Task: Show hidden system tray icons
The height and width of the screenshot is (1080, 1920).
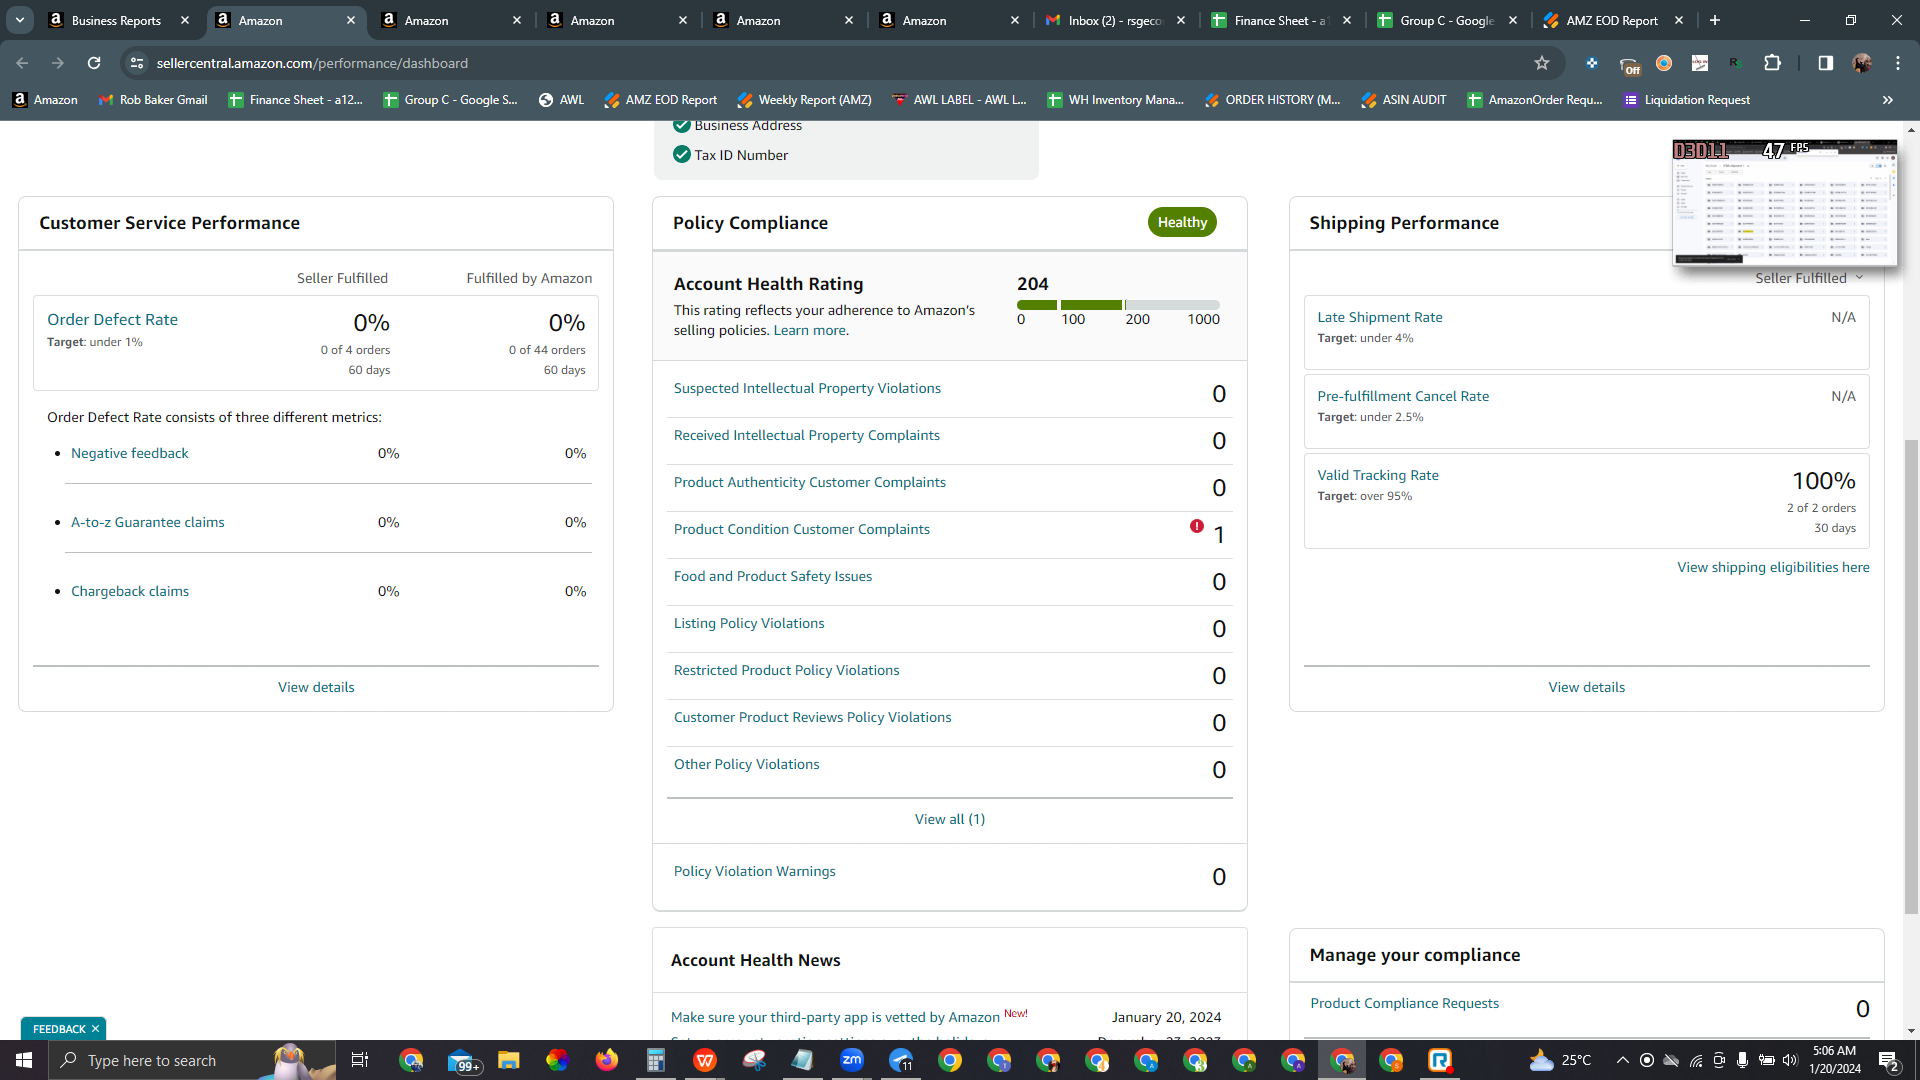Action: pyautogui.click(x=1622, y=1060)
